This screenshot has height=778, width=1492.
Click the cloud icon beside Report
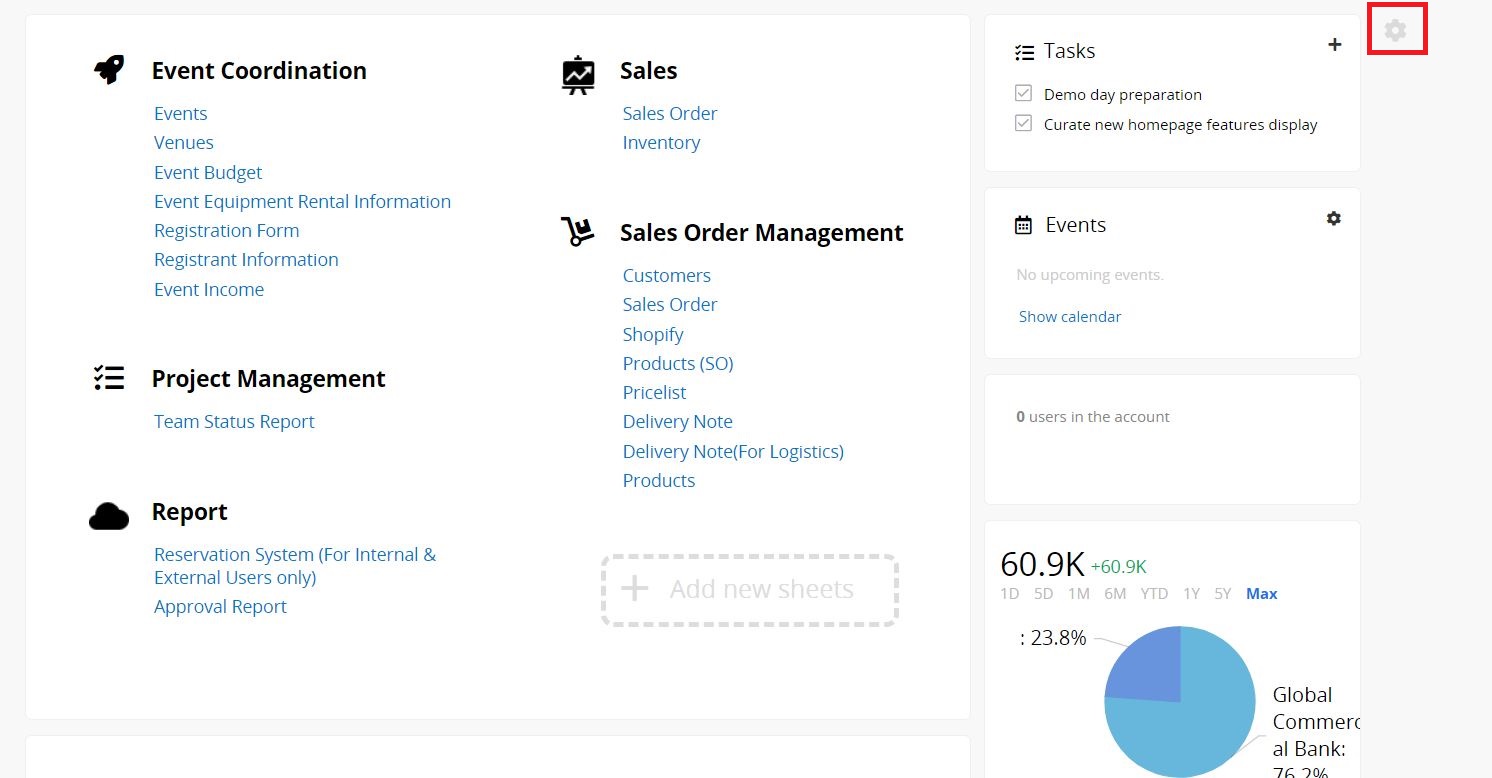coord(109,515)
